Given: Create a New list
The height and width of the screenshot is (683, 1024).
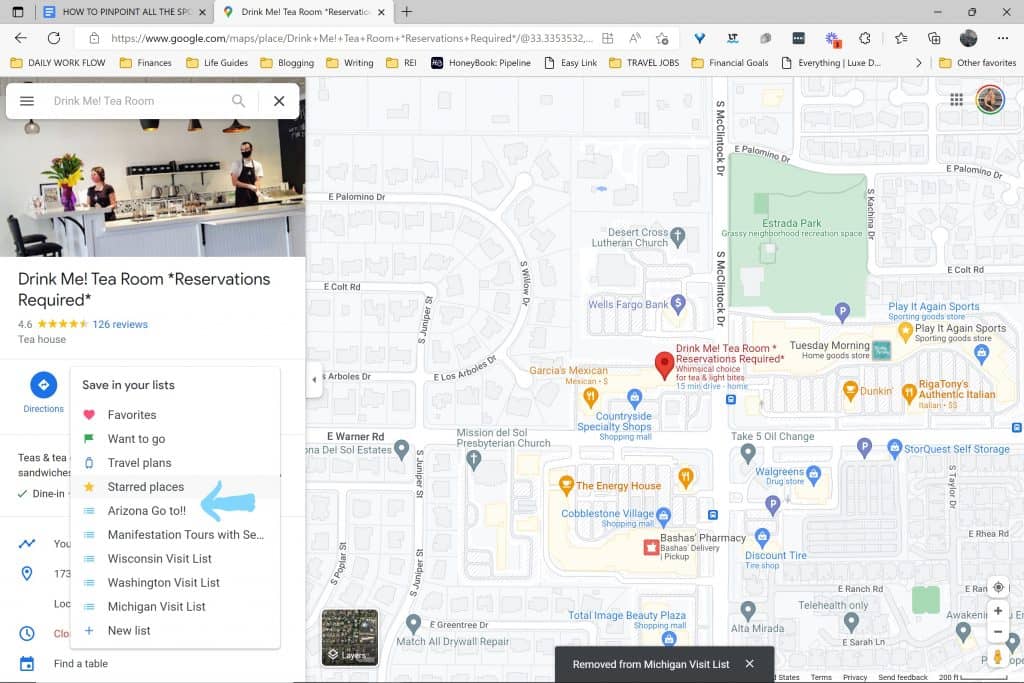Looking at the screenshot, I should point(174,631).
